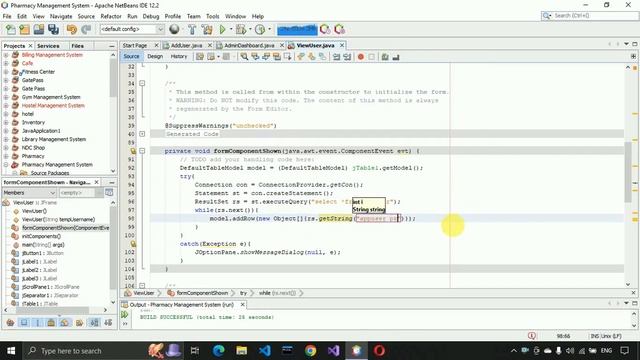Collapse the Pharmacy Management System project

click(x=6, y=164)
